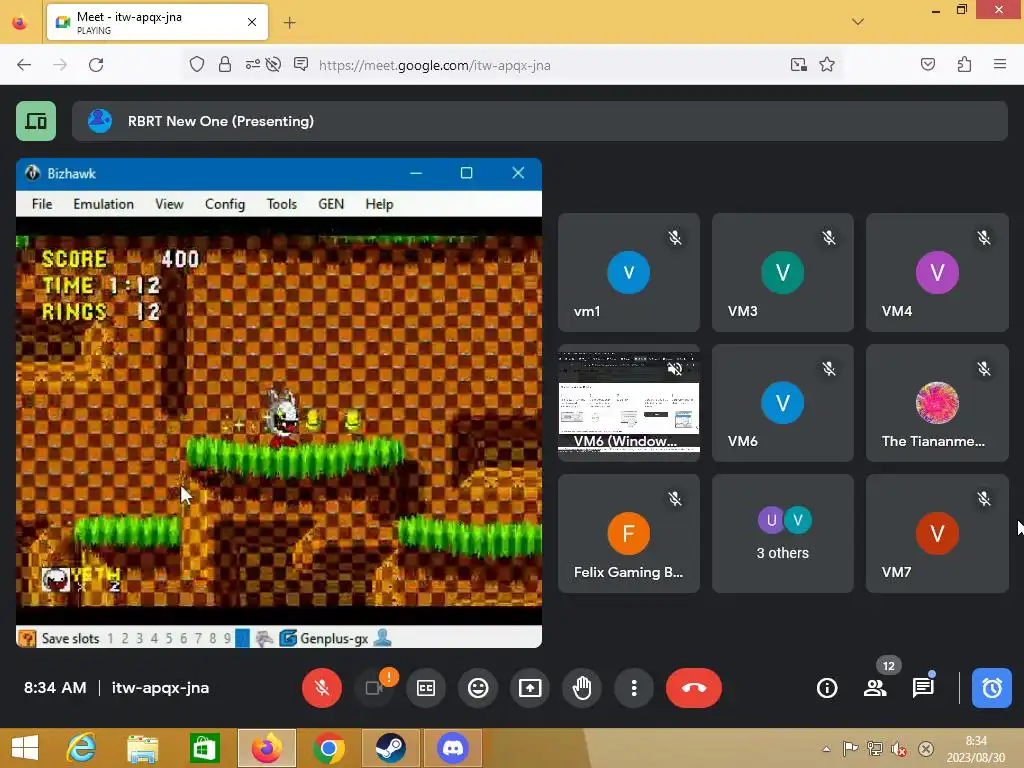Select the VM6 participant tile

782,403
